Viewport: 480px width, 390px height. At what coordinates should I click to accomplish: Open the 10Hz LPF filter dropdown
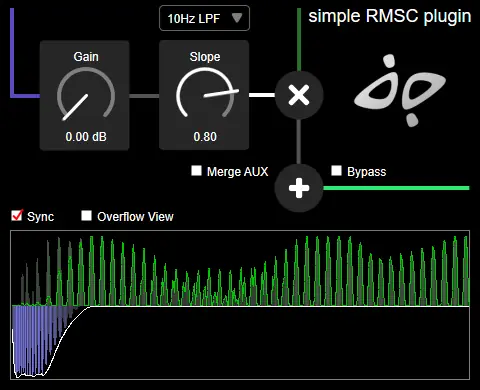point(204,18)
